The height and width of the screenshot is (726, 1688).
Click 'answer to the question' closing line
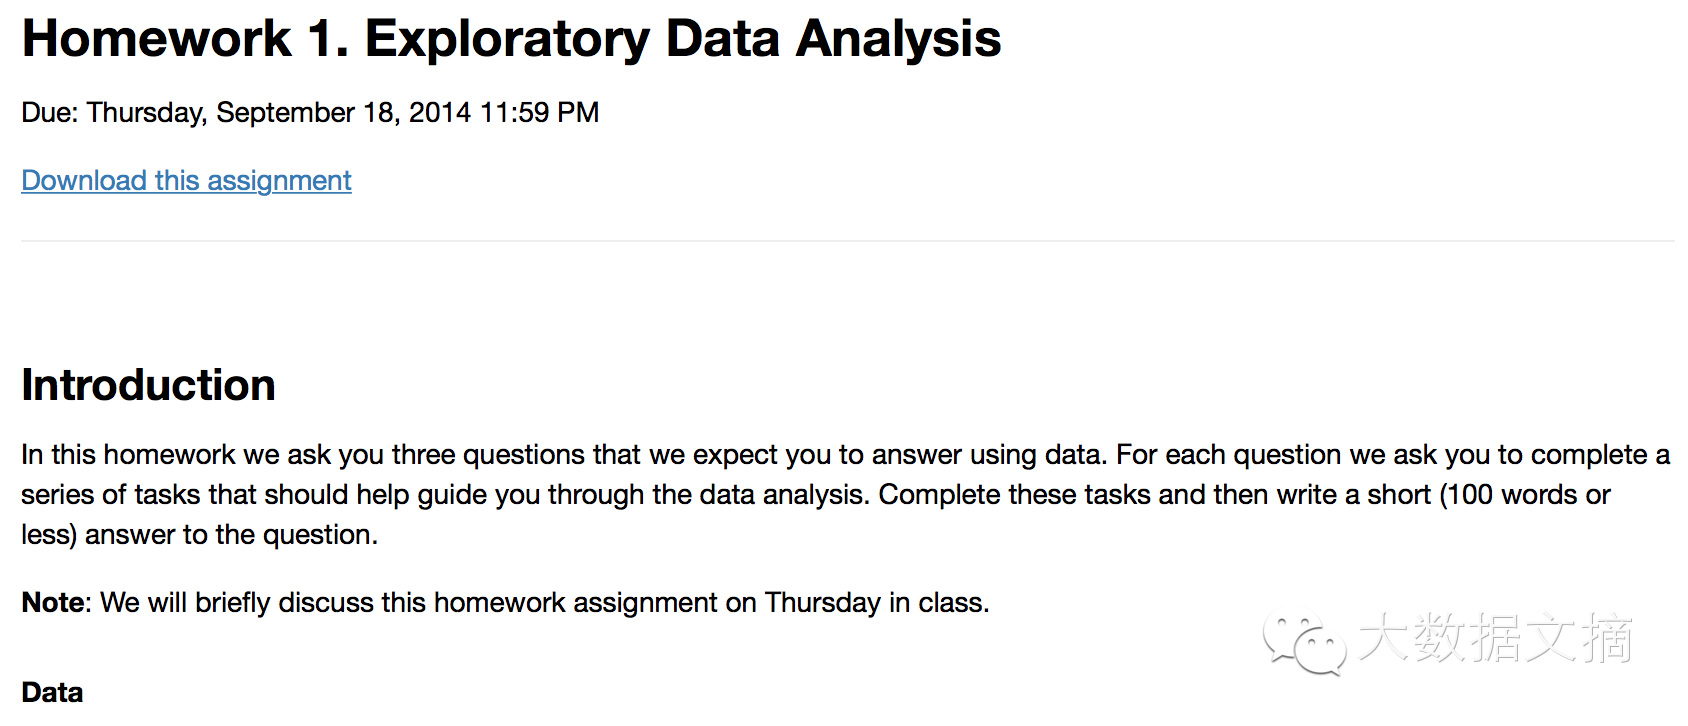point(231,535)
